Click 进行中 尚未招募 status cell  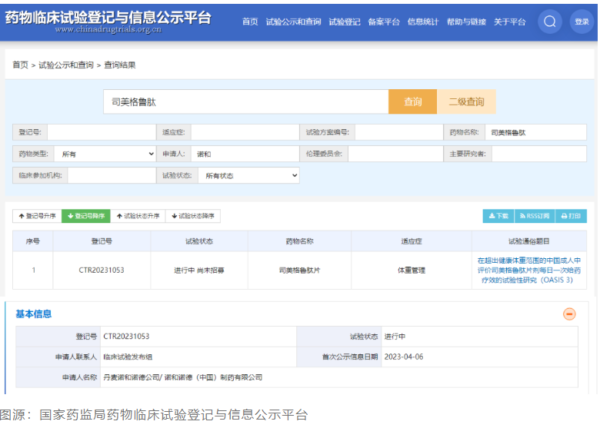(x=199, y=270)
